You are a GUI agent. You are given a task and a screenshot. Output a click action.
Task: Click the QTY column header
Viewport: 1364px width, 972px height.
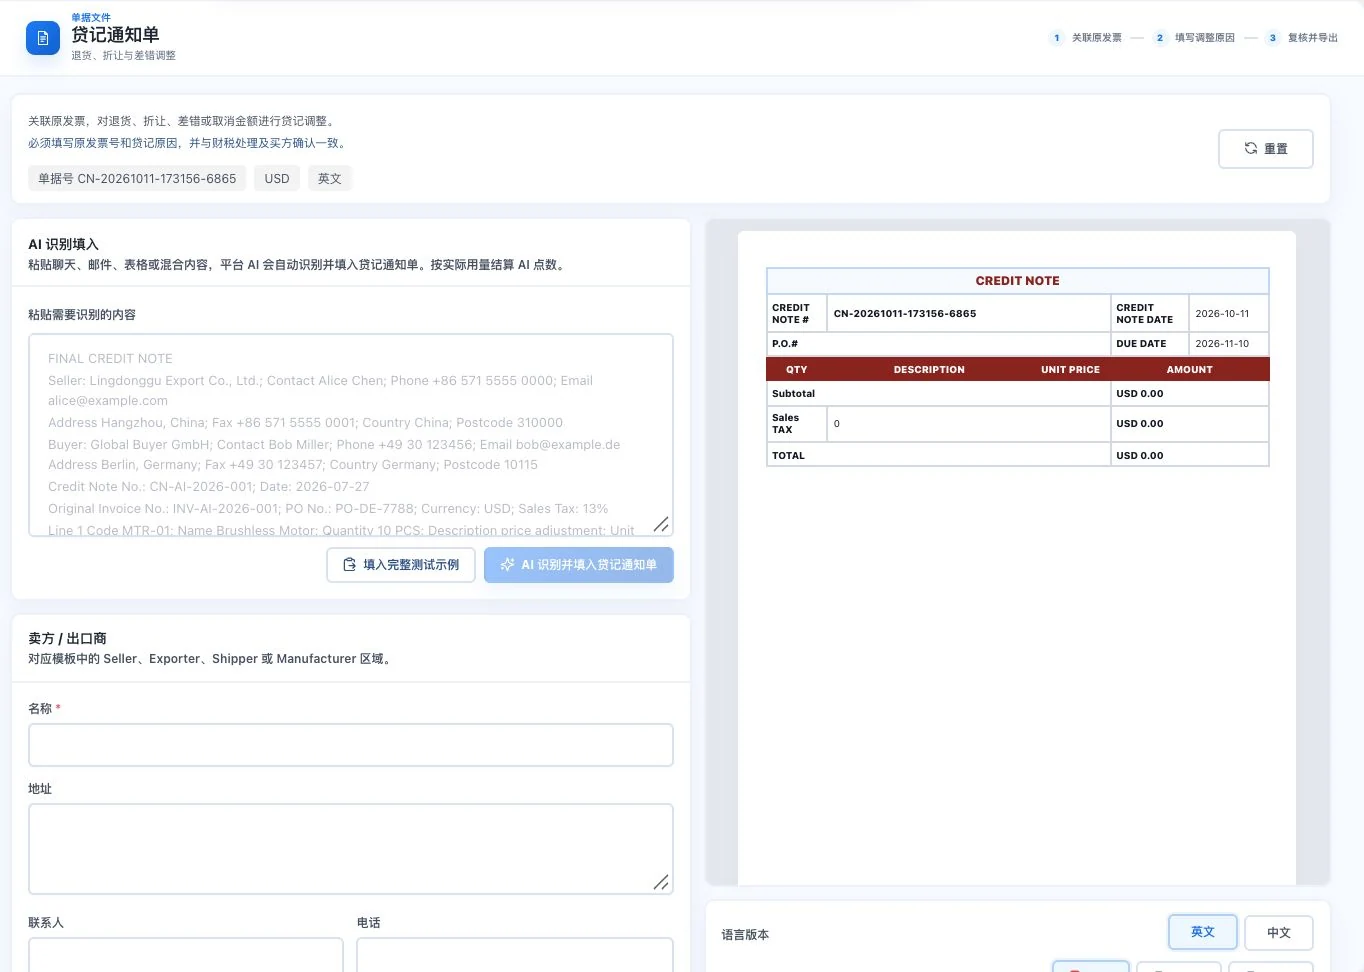(x=797, y=369)
